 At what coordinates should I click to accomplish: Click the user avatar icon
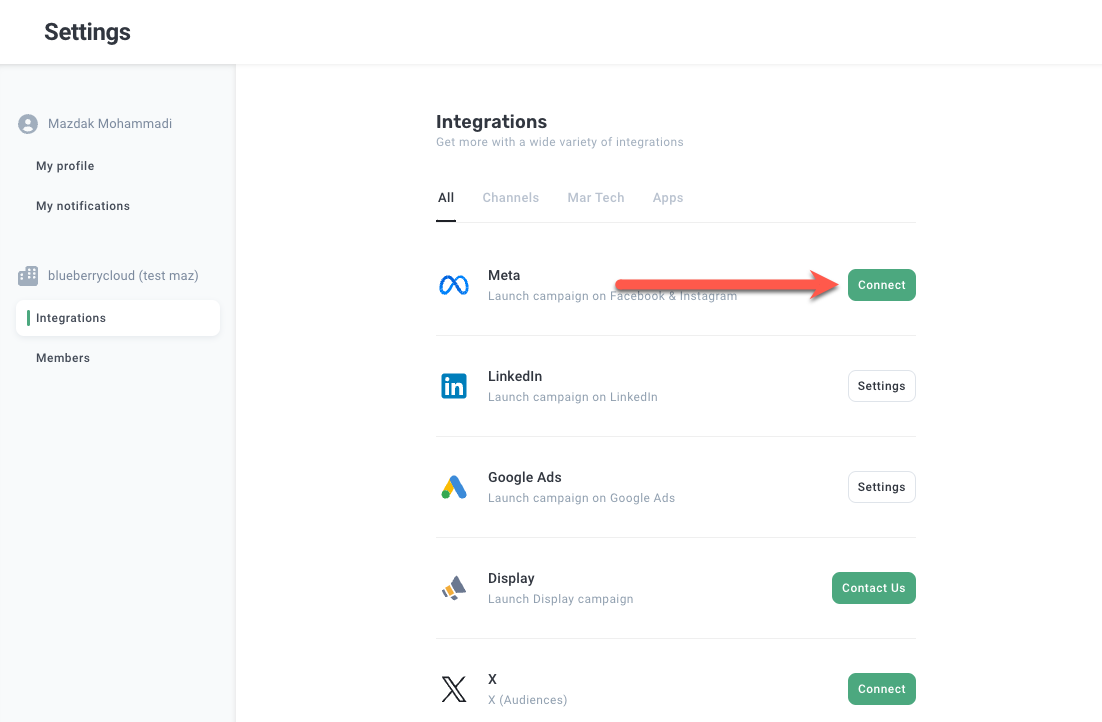pos(28,124)
